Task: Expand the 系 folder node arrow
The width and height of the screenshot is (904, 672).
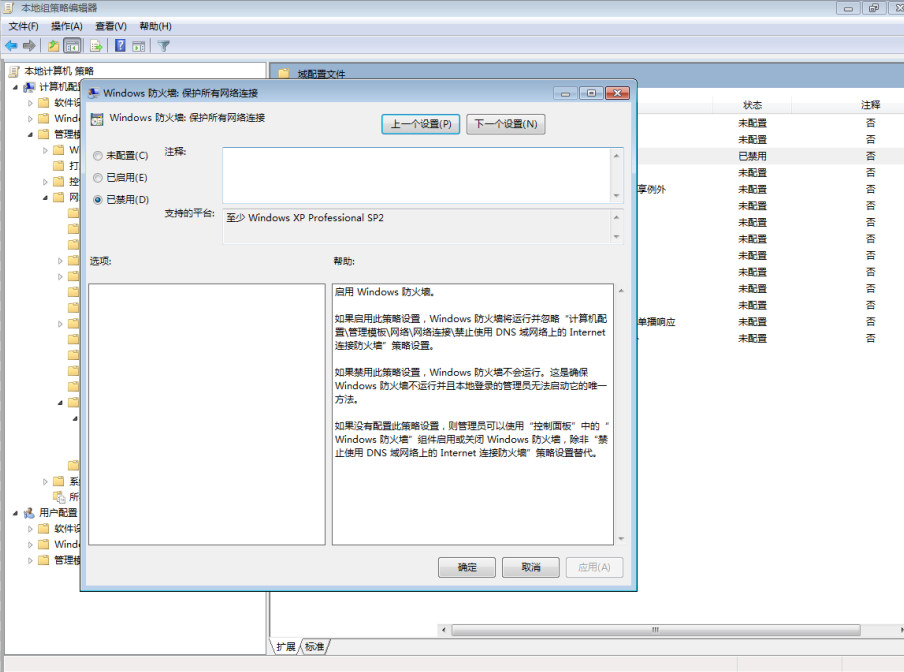Action: 45,482
